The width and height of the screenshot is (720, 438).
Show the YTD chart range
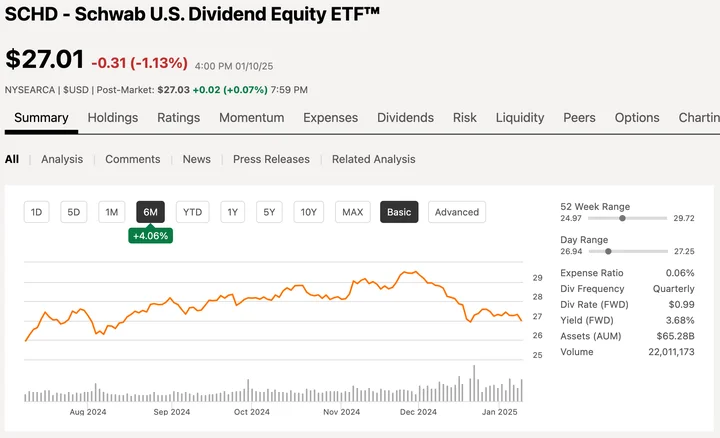tap(193, 212)
